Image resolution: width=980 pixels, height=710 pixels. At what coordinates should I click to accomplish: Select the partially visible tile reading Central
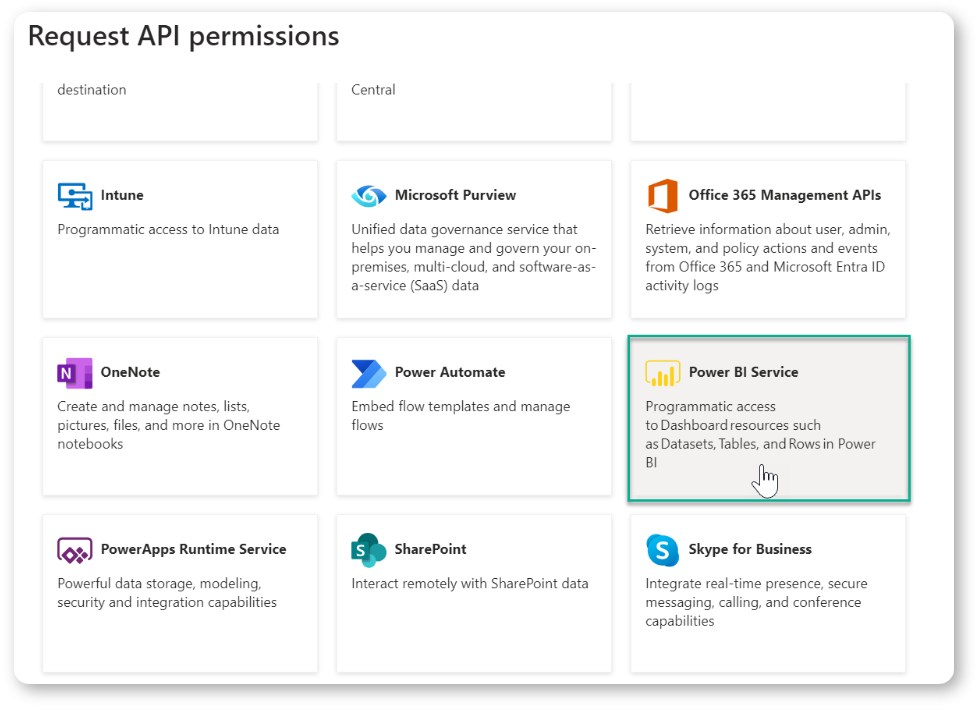click(474, 111)
